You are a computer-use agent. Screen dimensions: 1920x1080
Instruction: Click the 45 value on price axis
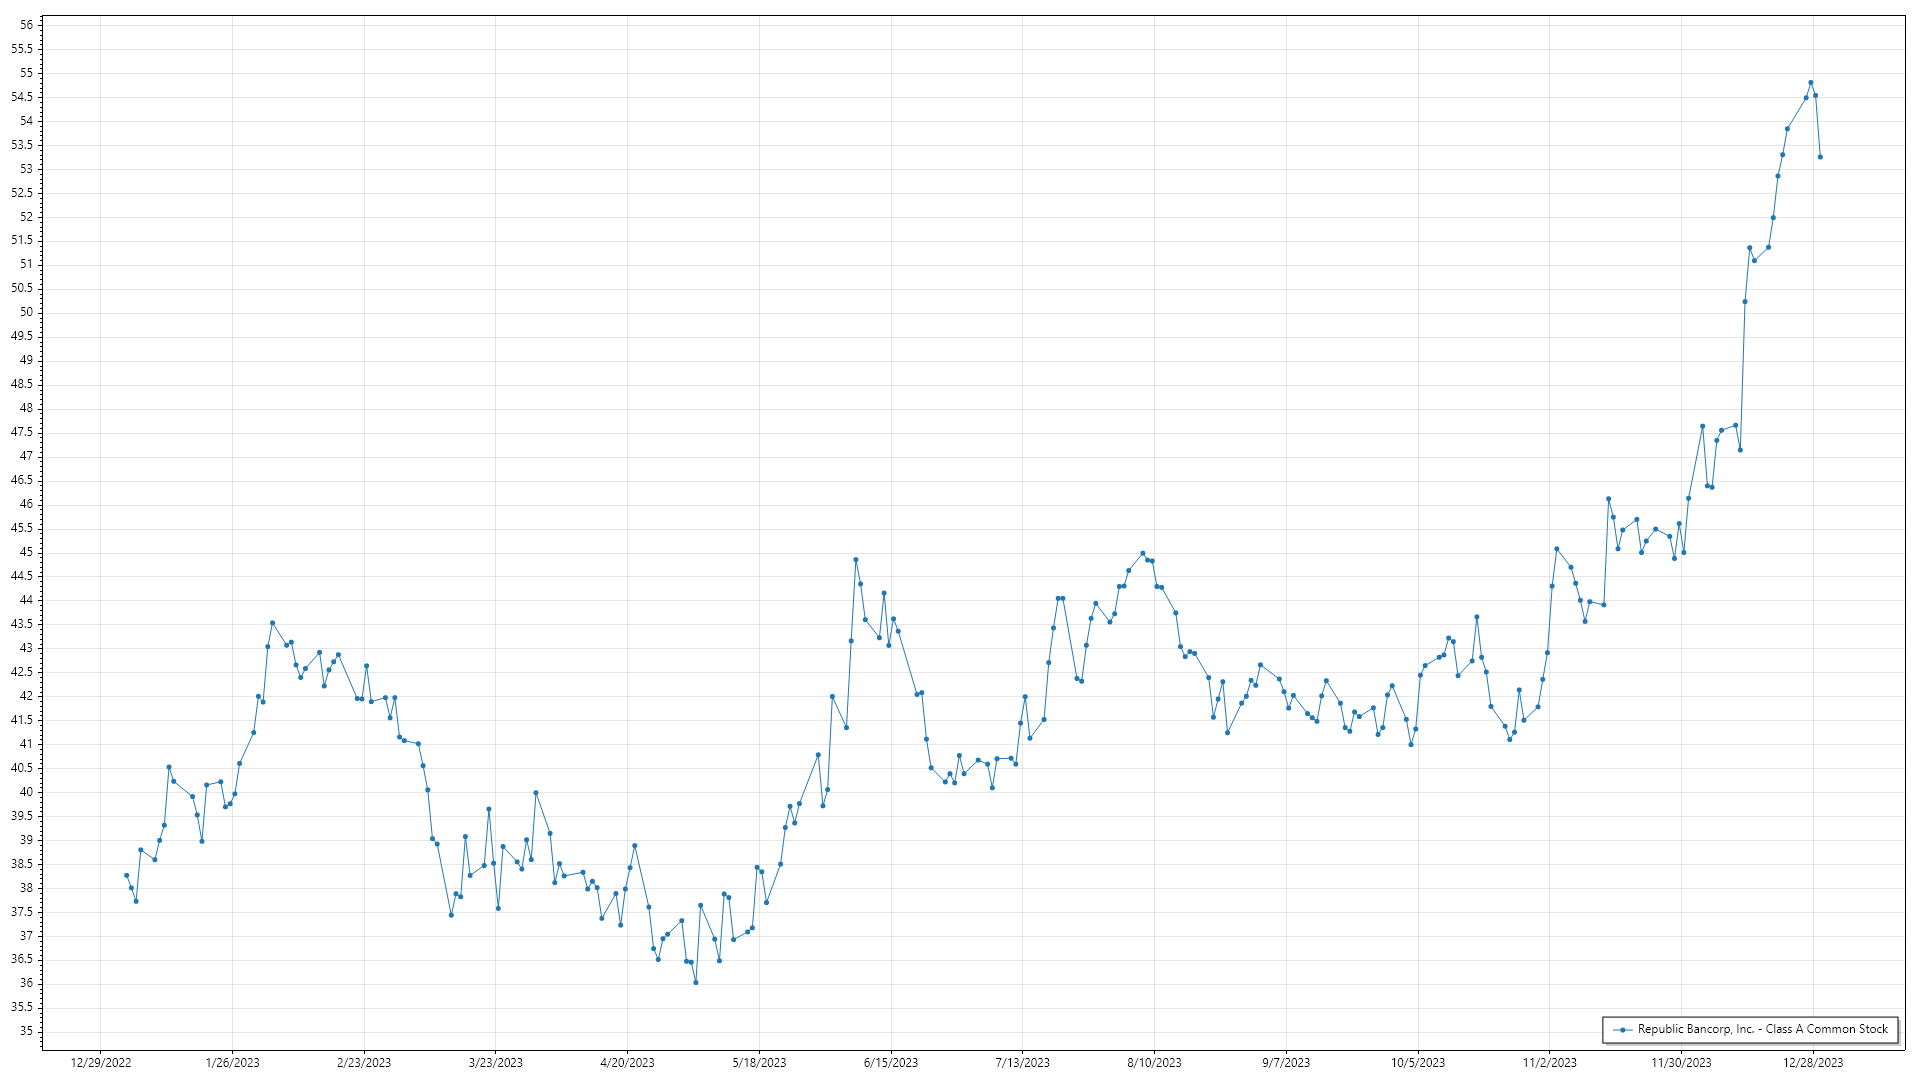pyautogui.click(x=26, y=552)
